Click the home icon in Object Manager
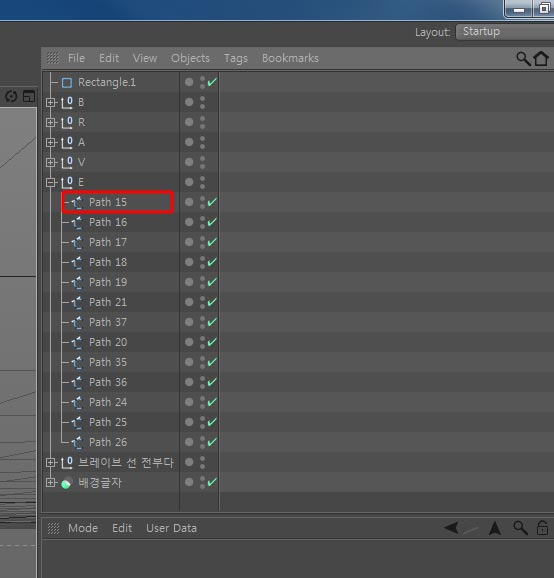Viewport: 554px width, 578px height. (541, 58)
